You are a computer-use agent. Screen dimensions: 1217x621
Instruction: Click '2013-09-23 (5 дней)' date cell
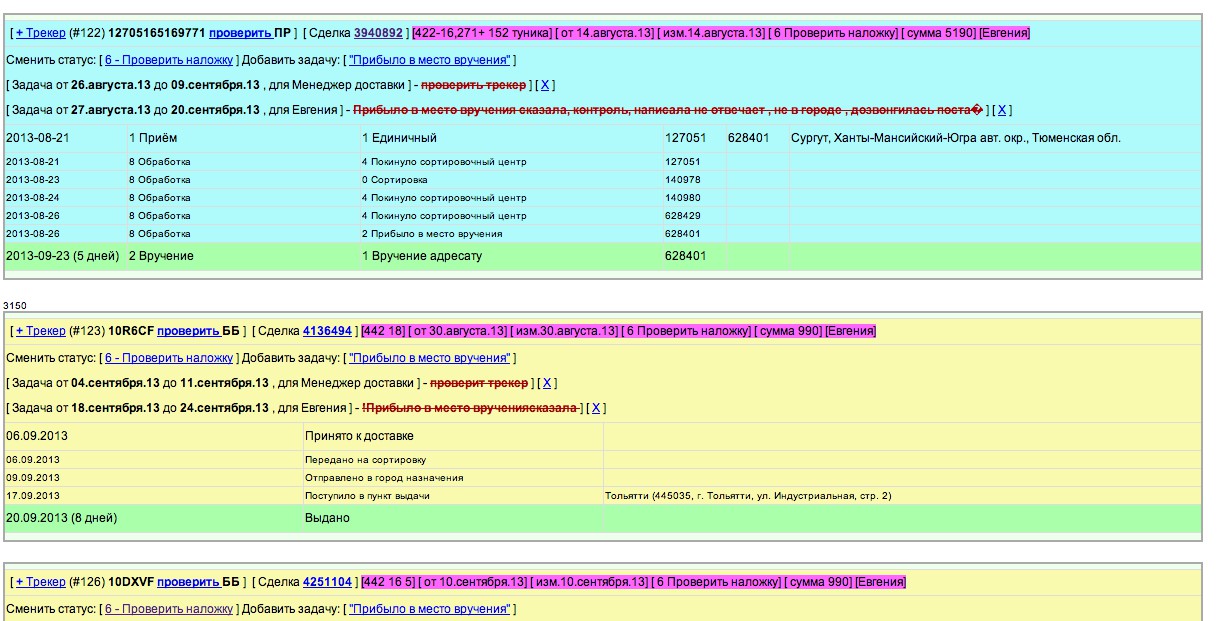65,256
